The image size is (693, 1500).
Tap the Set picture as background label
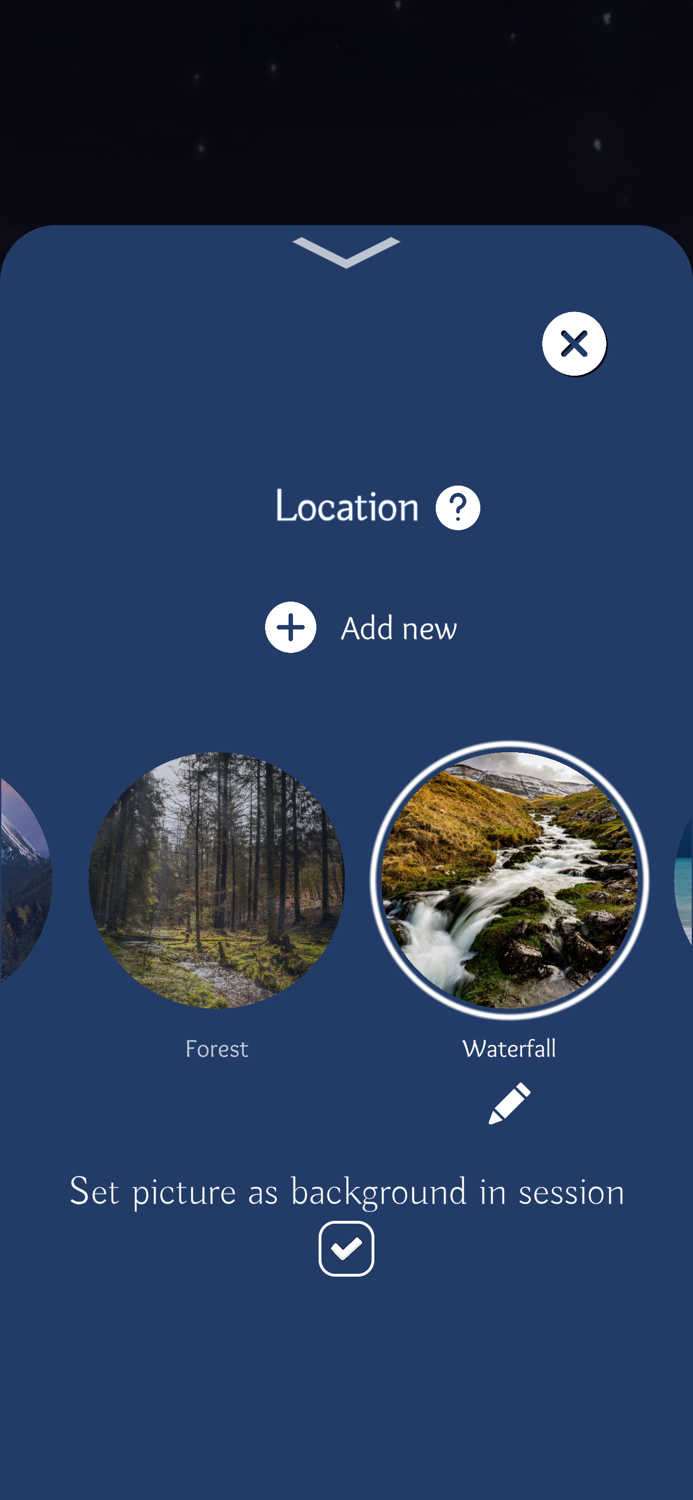[346, 1192]
